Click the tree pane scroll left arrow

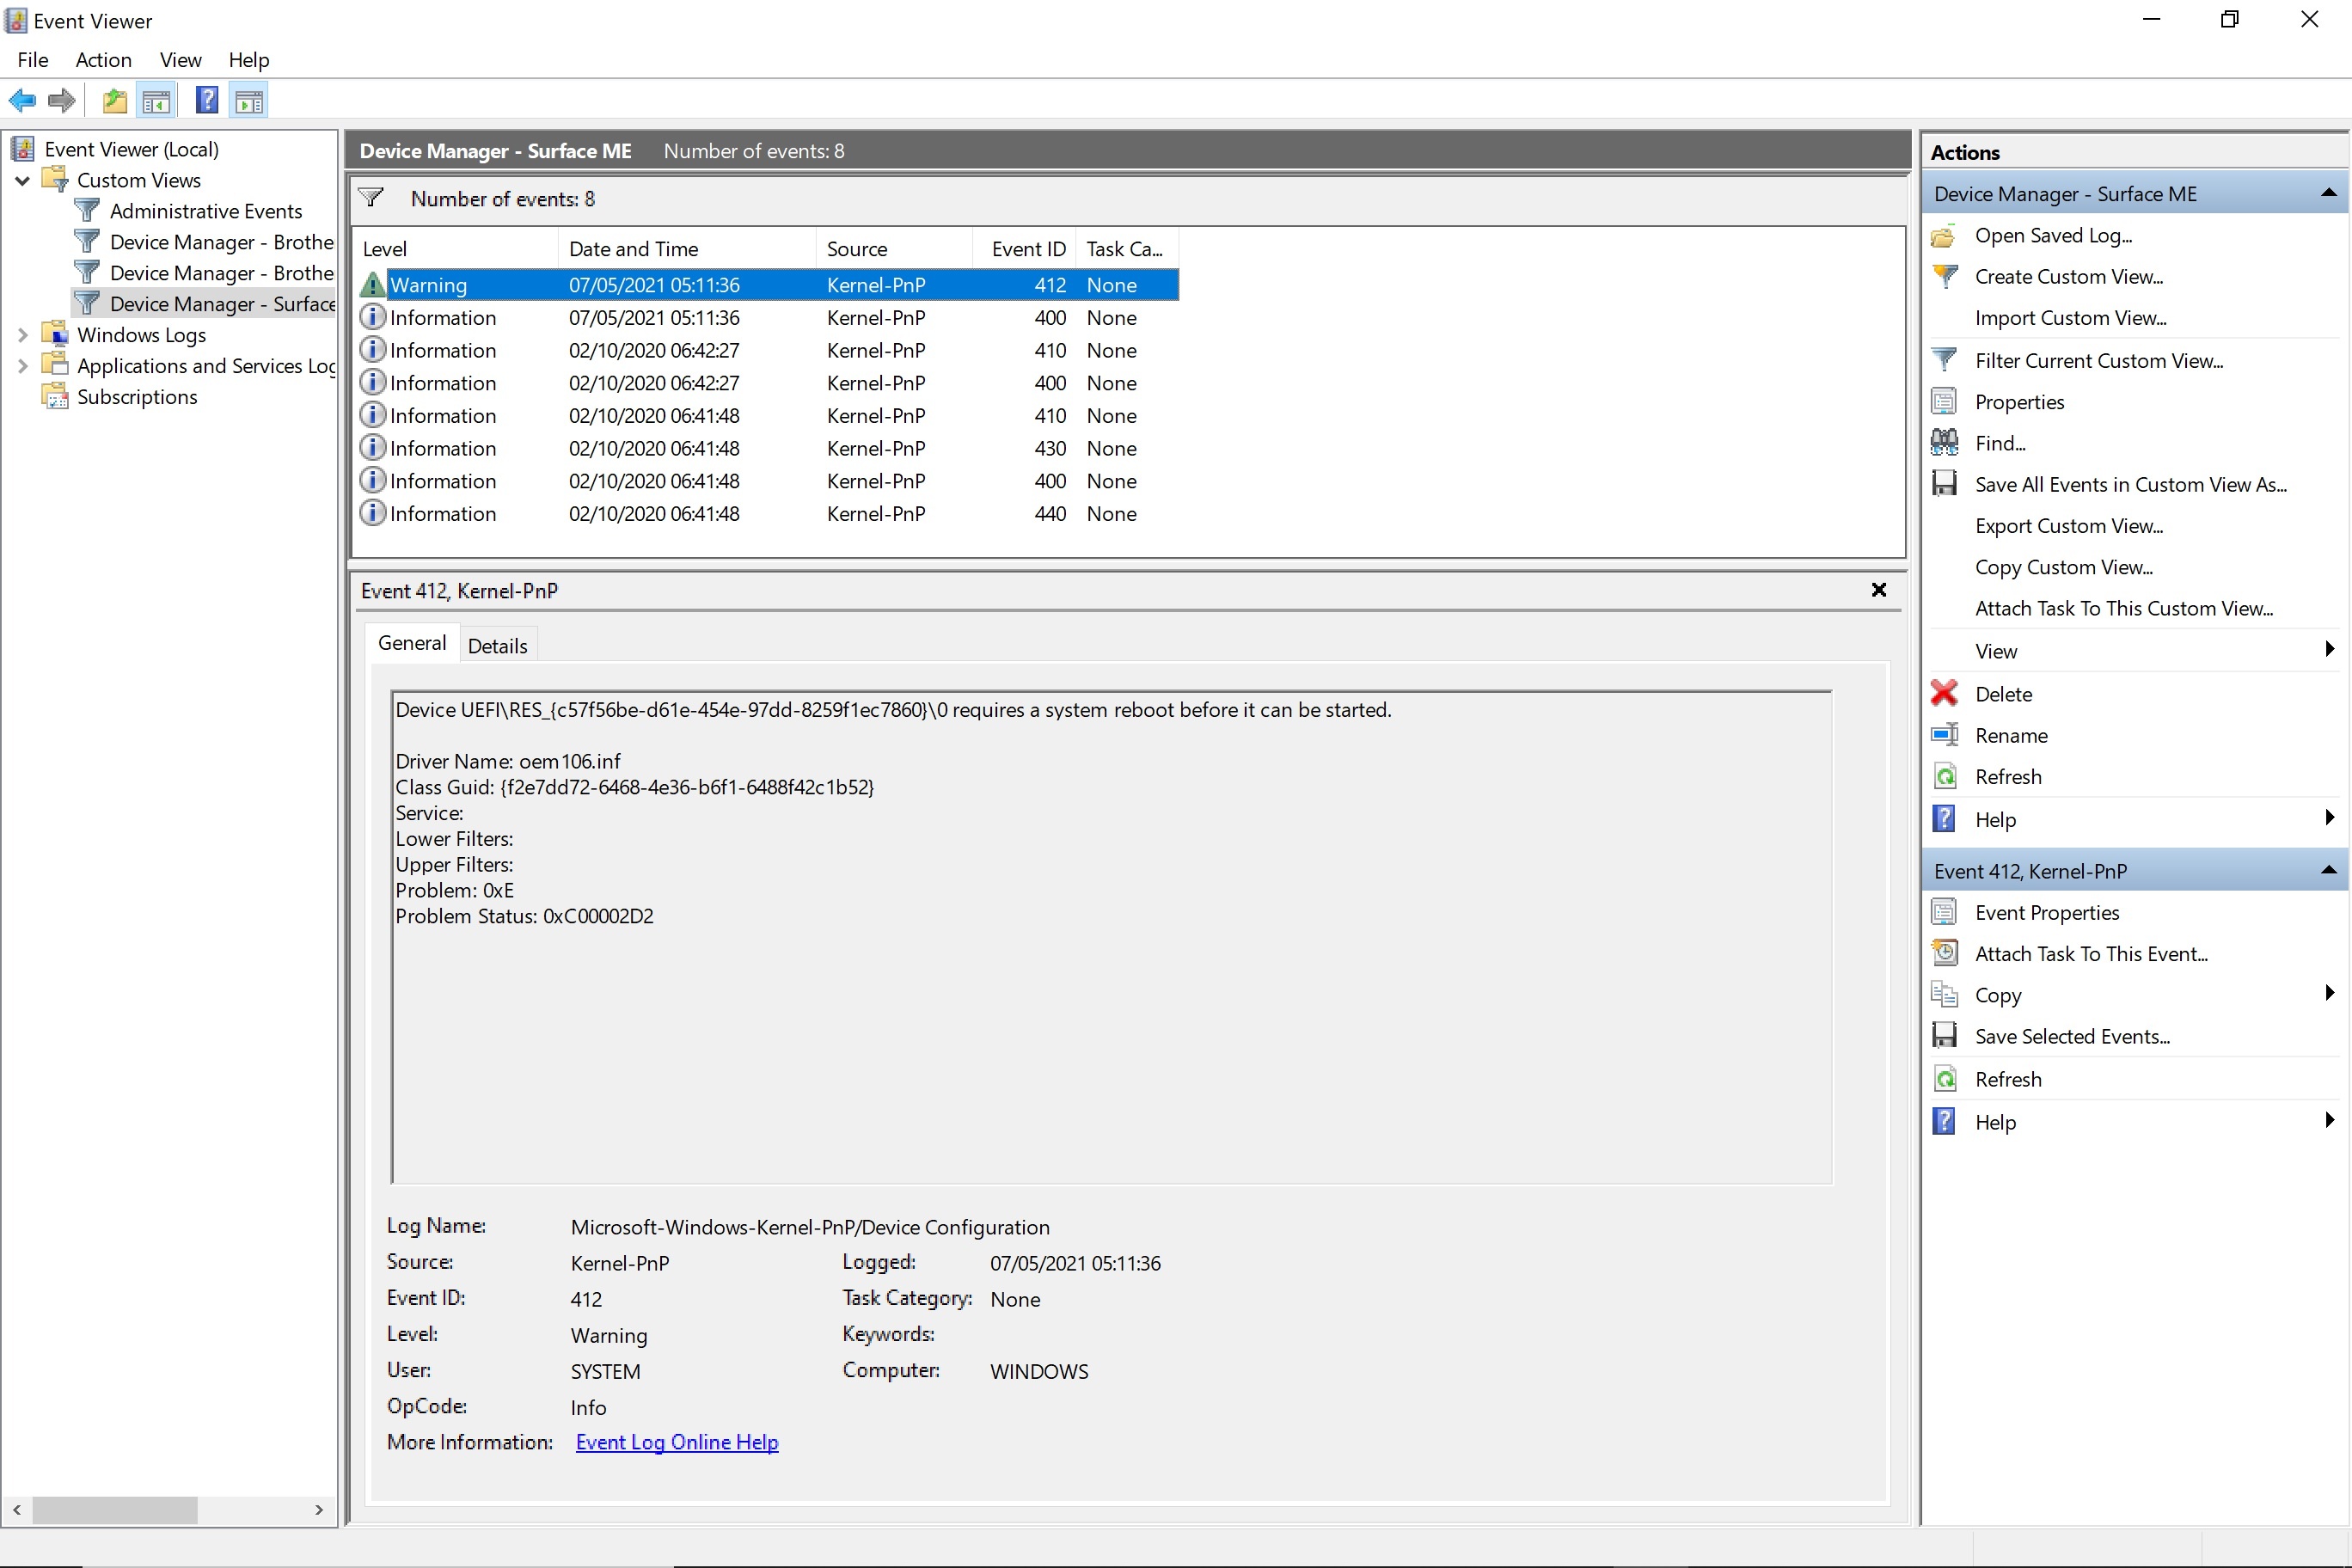17,1509
